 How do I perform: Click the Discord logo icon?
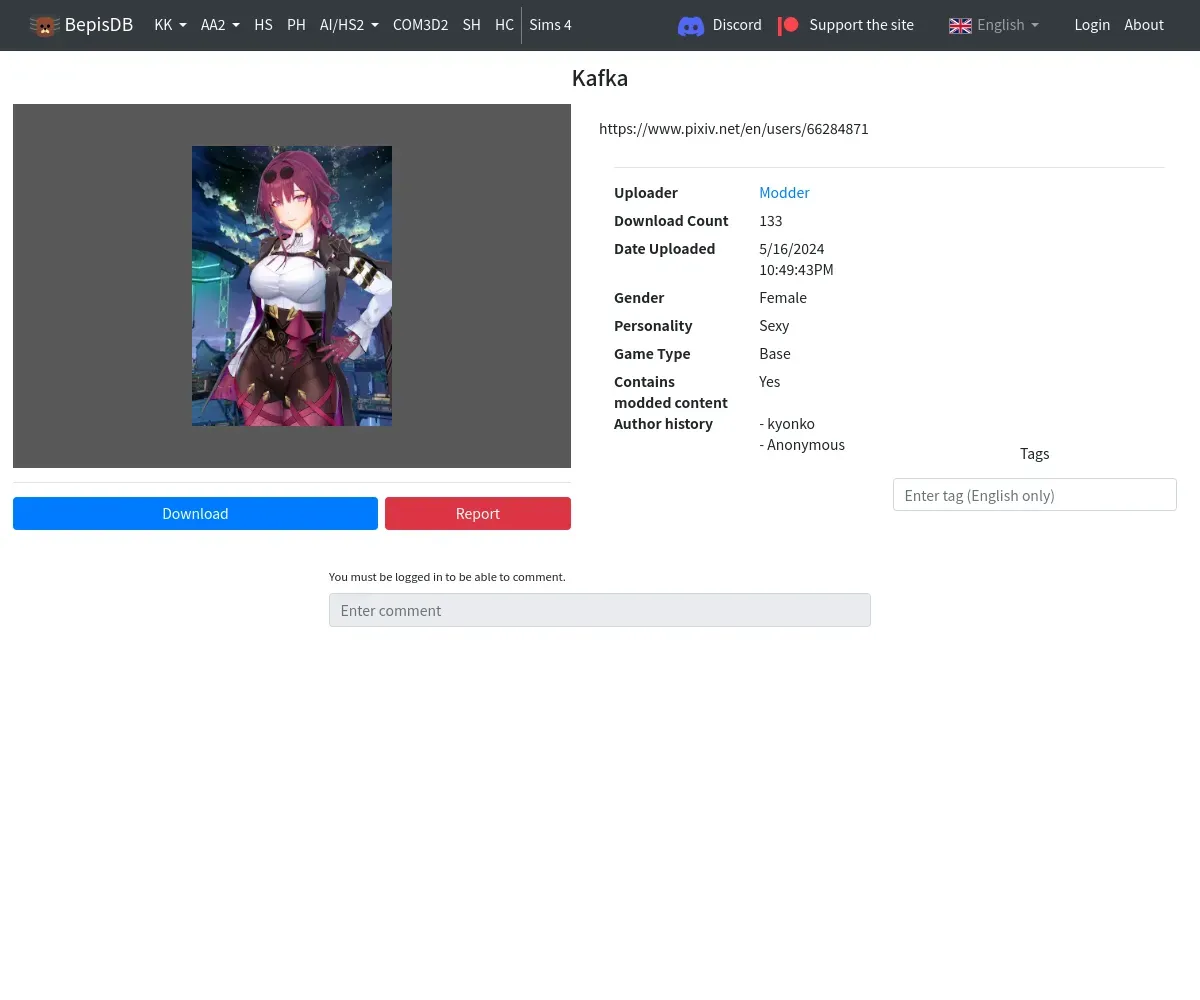691,26
